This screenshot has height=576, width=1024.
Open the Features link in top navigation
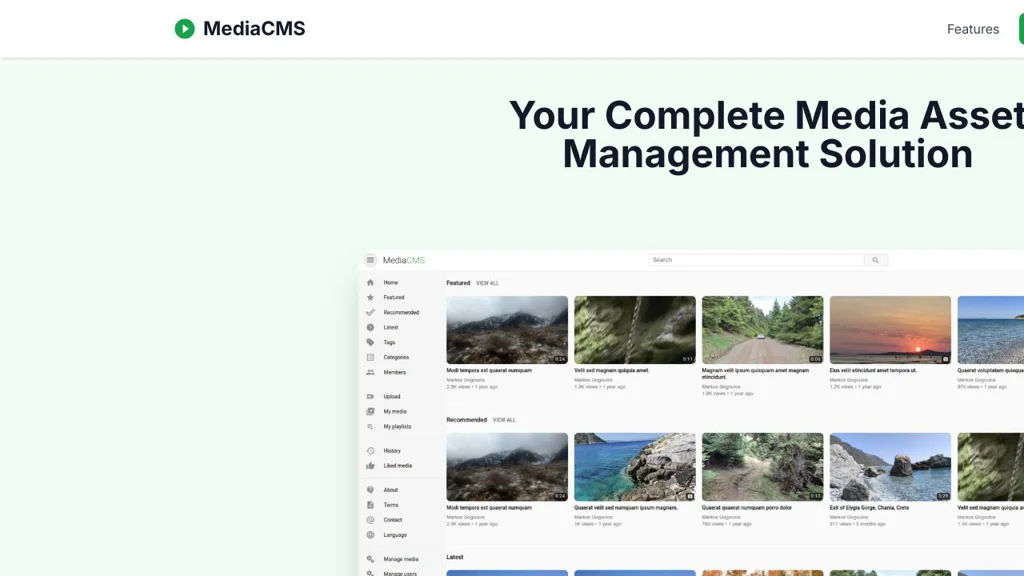972,29
